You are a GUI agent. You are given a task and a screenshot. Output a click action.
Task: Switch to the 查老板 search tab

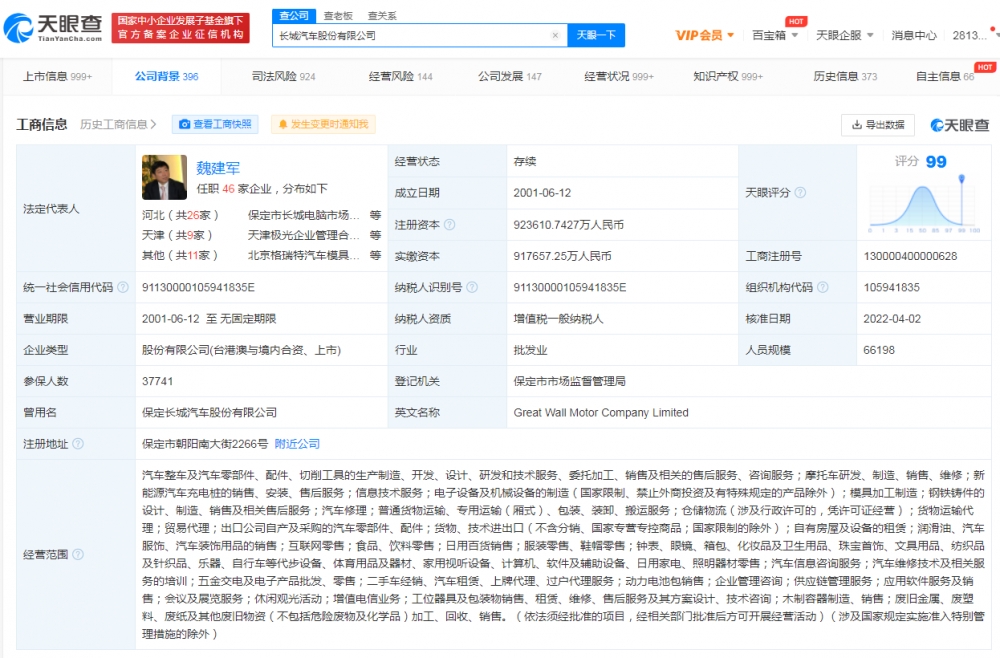click(338, 16)
